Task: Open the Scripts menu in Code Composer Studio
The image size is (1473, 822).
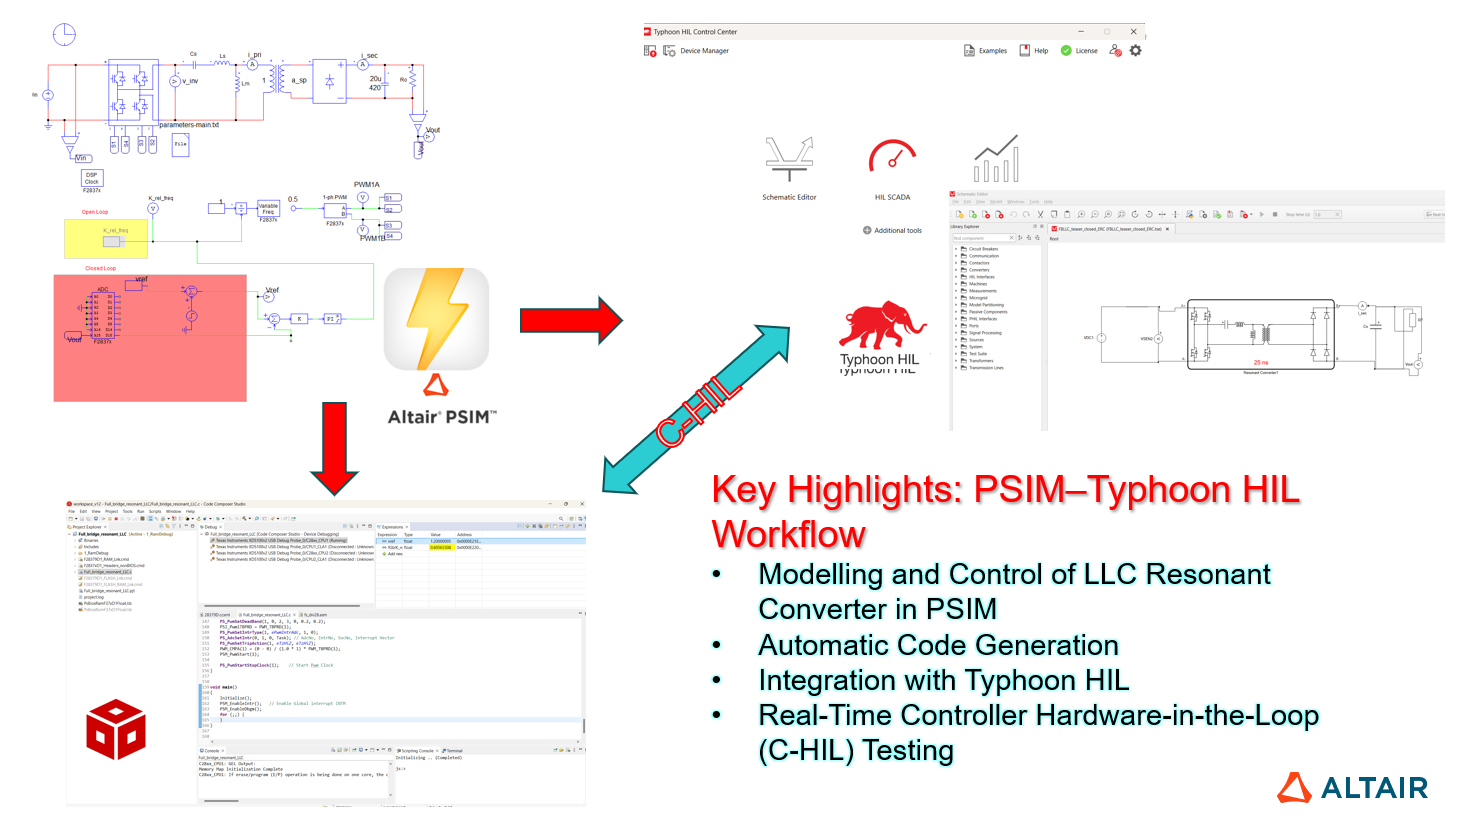Action: pyautogui.click(x=155, y=511)
